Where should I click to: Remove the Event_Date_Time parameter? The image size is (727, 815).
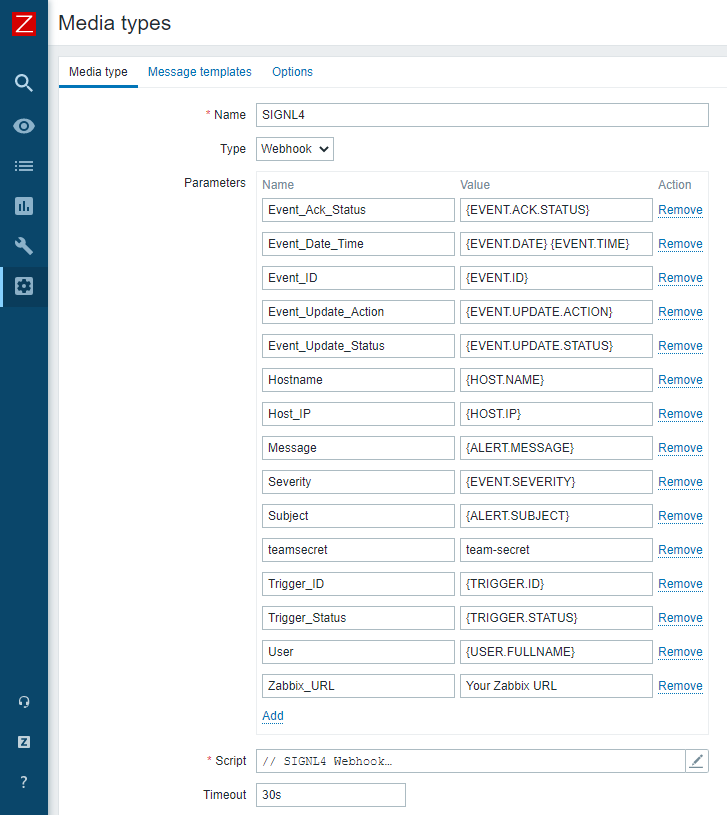point(680,244)
